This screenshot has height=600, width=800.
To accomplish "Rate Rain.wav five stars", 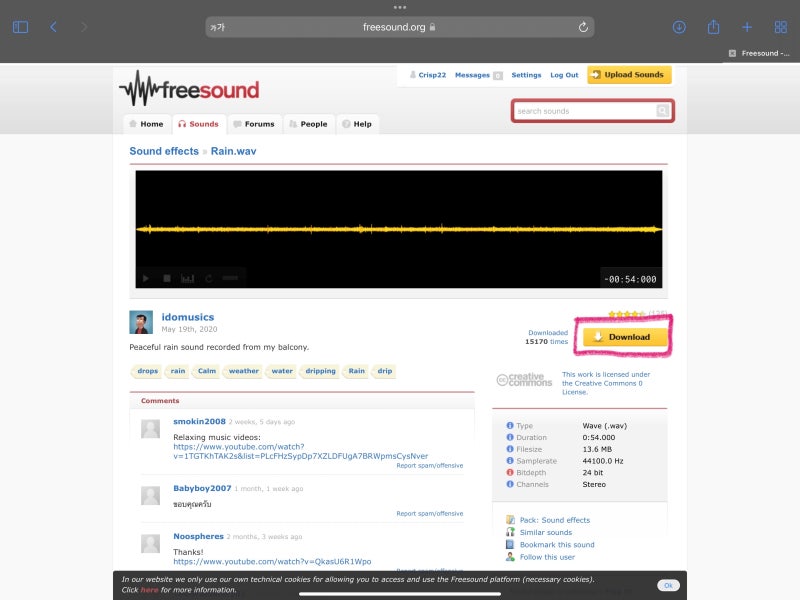I will 644,312.
